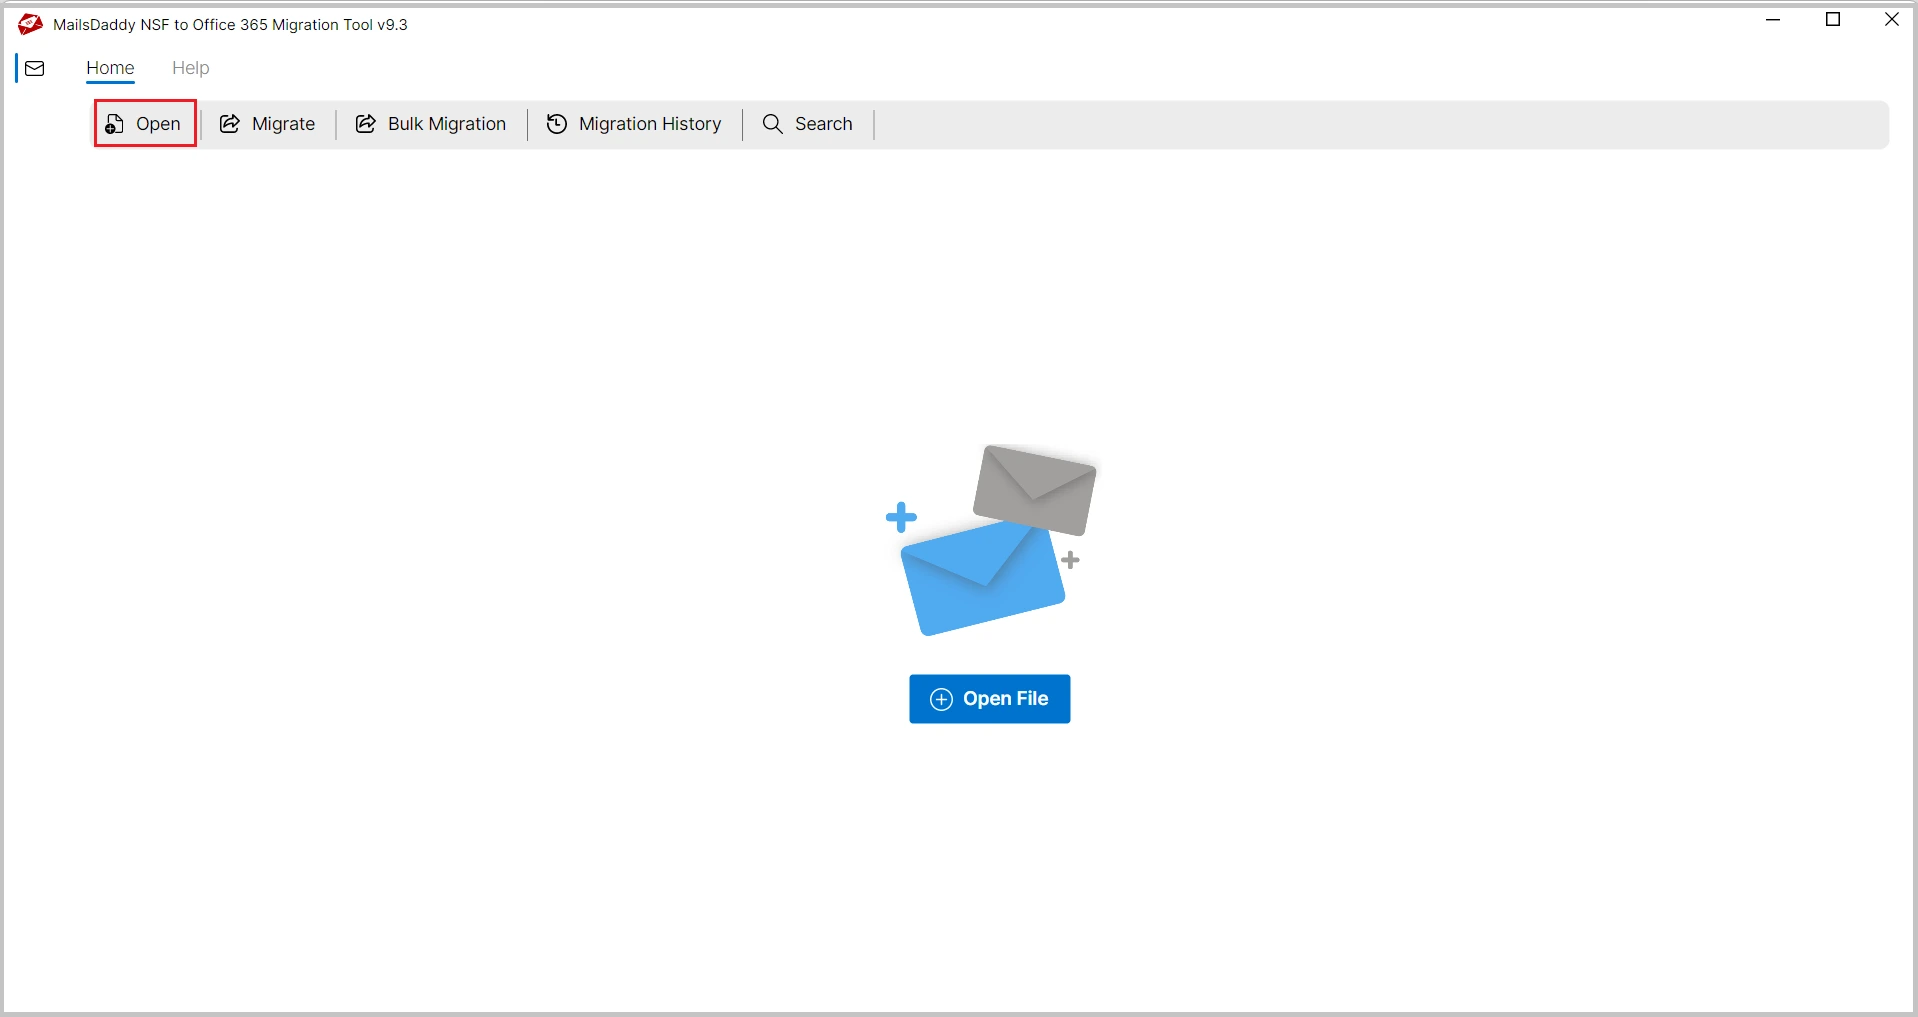The width and height of the screenshot is (1918, 1017).
Task: Start a Search from the toolbar
Action: pyautogui.click(x=807, y=123)
